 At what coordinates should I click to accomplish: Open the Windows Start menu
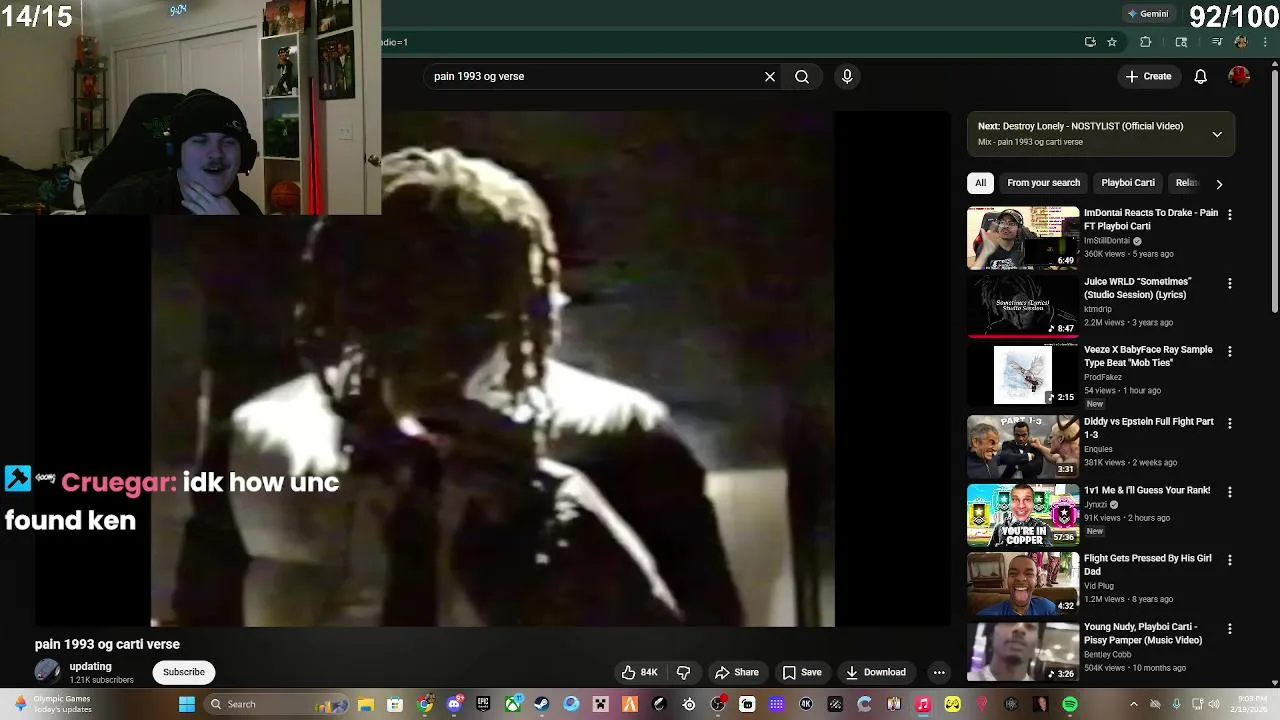tap(187, 704)
